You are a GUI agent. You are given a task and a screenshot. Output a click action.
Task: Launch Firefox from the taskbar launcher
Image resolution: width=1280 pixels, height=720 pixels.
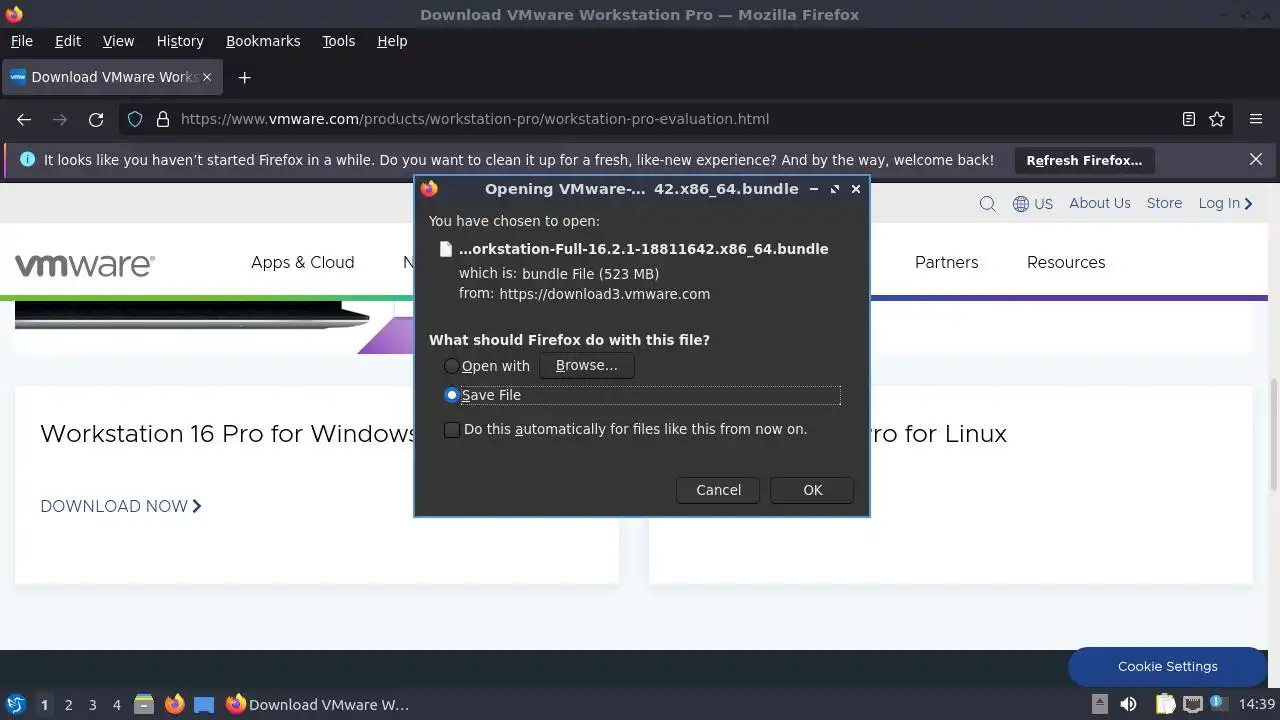point(174,705)
